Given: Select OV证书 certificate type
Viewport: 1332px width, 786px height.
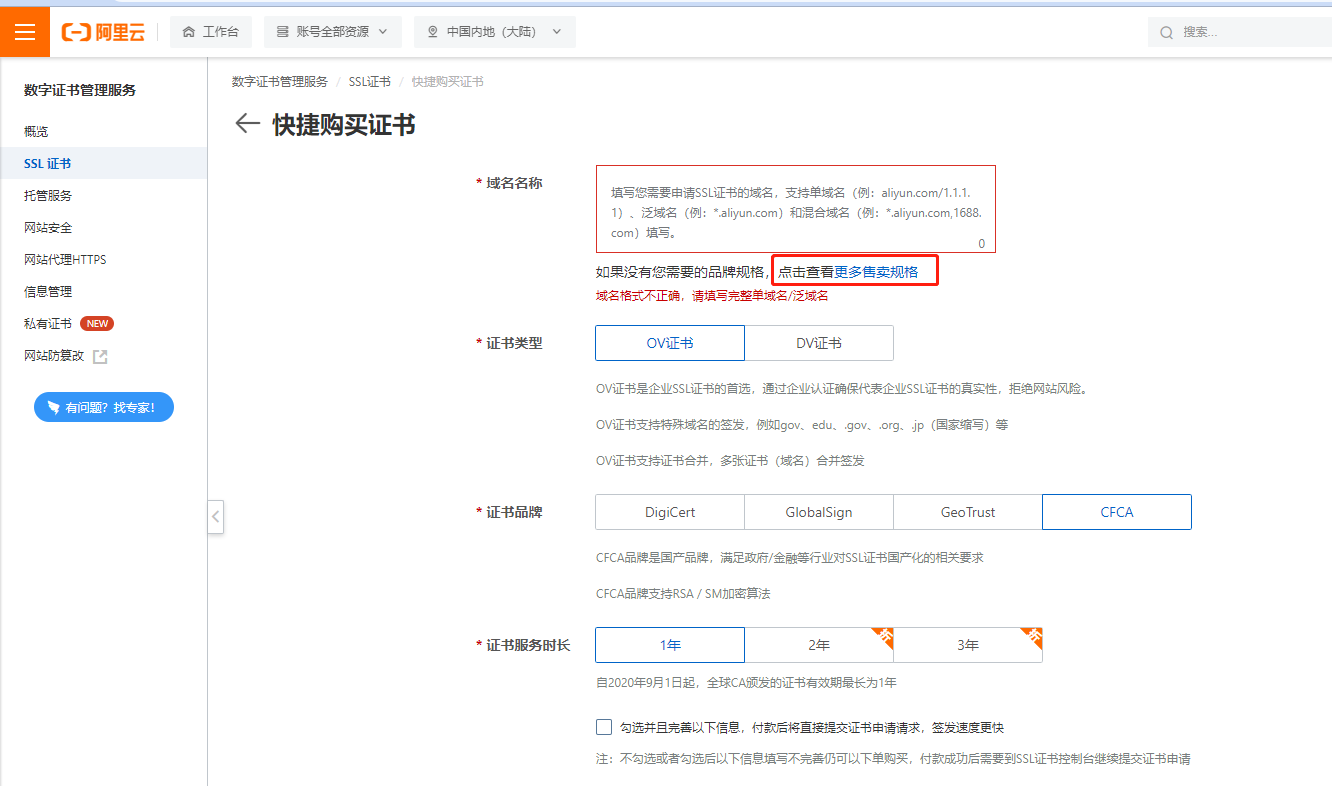Looking at the screenshot, I should coord(670,343).
